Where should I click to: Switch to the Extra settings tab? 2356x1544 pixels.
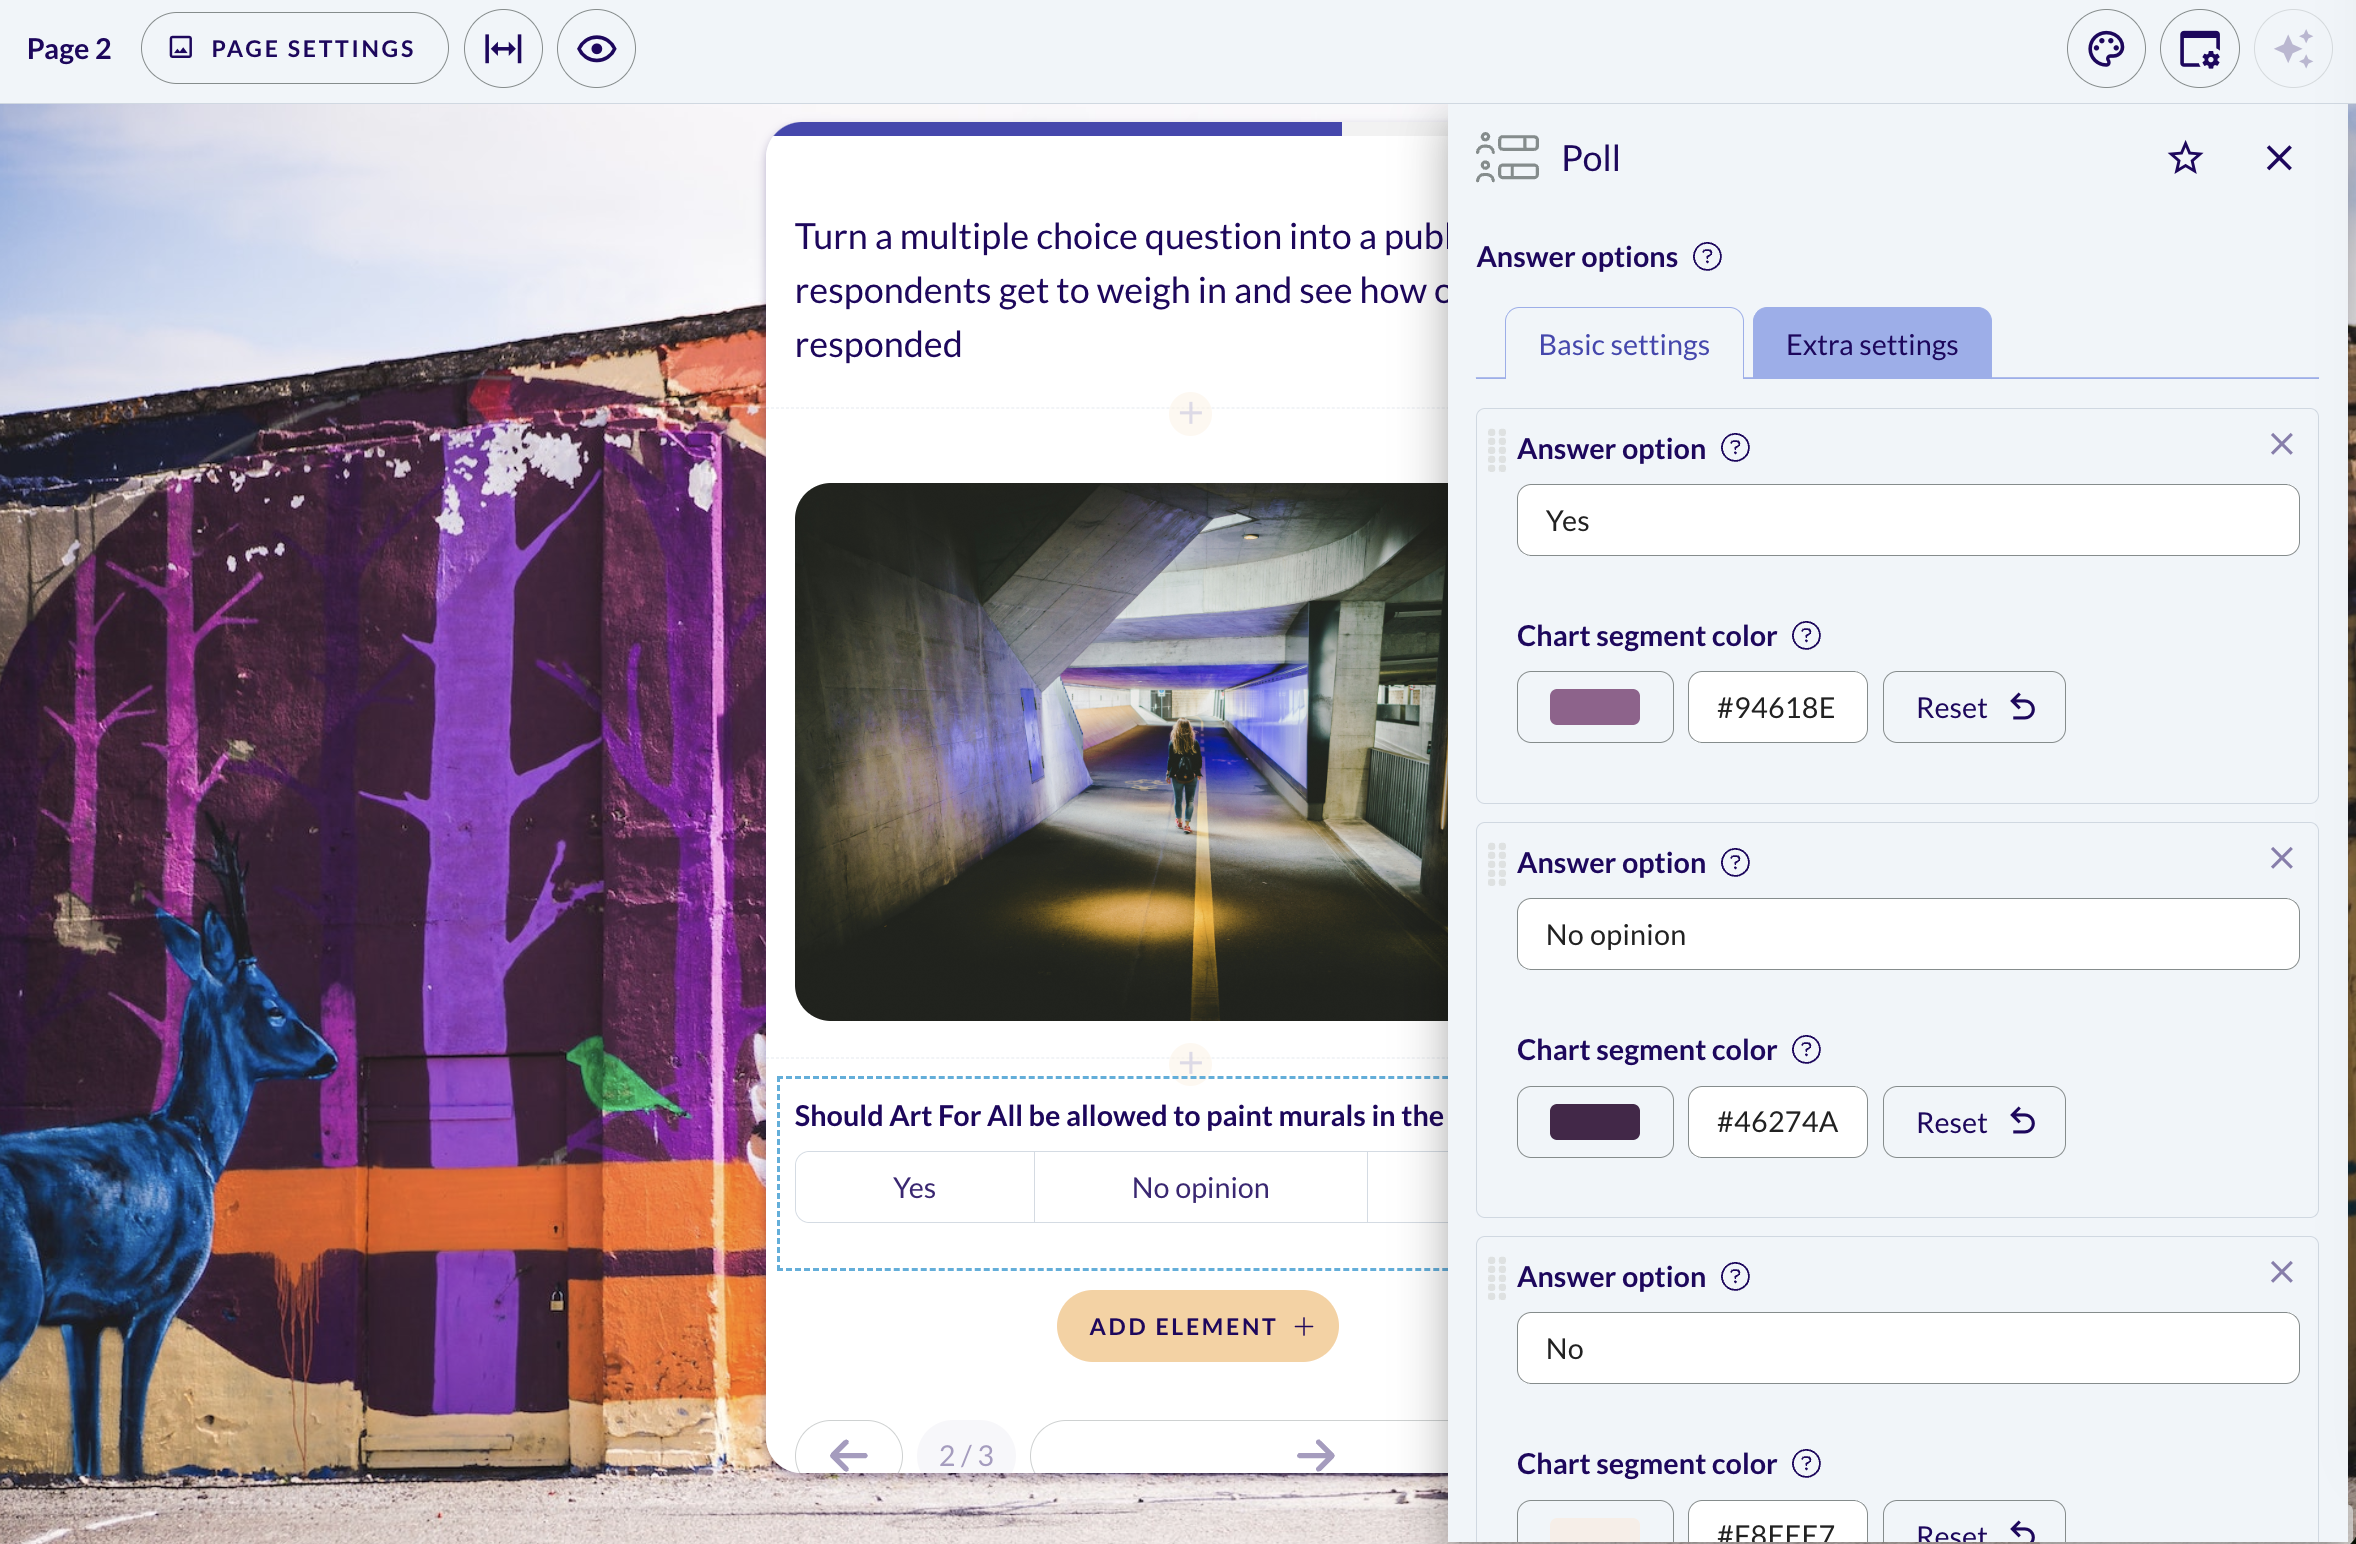coord(1872,344)
